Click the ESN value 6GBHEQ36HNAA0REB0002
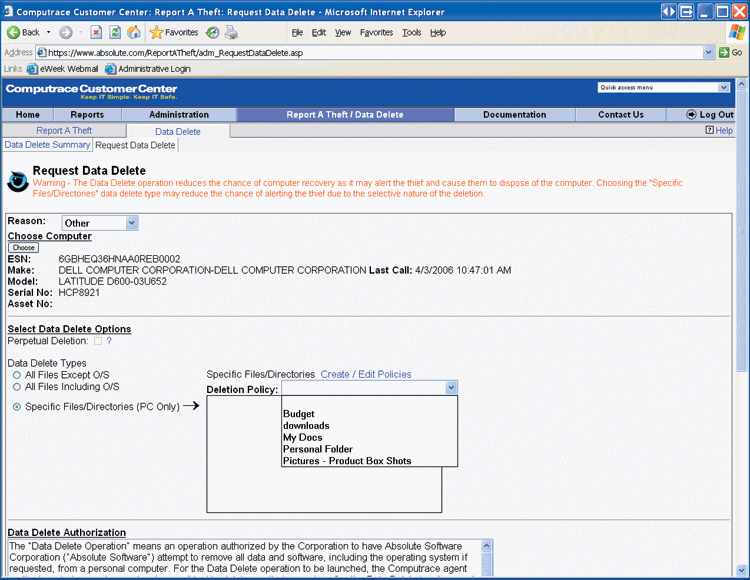This screenshot has height=580, width=750. coord(119,259)
